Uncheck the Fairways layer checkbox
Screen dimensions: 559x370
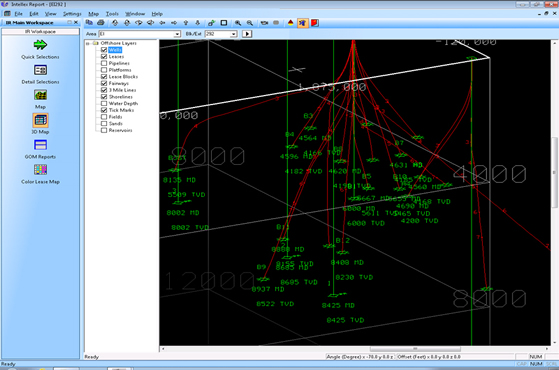[104, 83]
